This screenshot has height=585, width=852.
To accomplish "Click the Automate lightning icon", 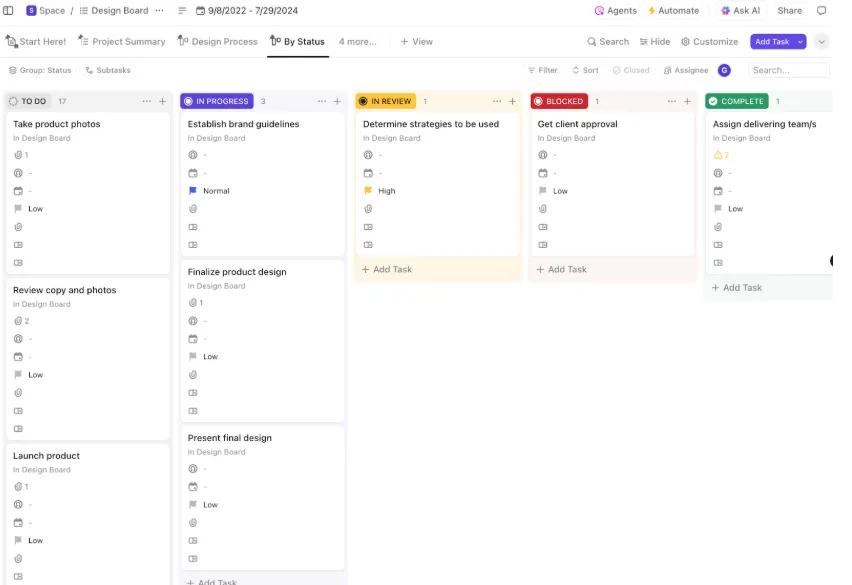I will pos(651,11).
